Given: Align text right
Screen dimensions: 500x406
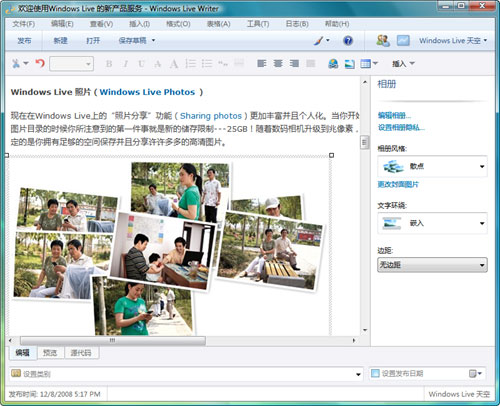Looking at the screenshot, I should click(294, 63).
